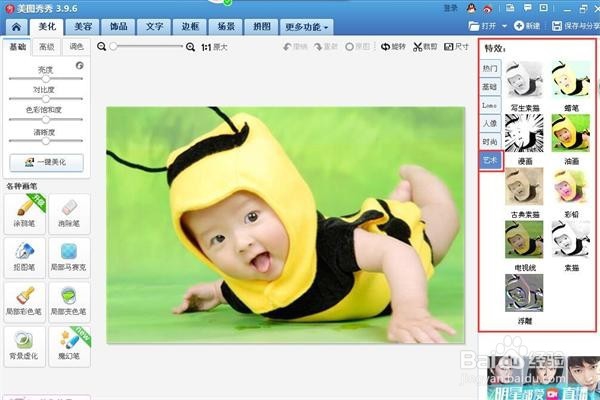Click the 一键美化 one-click beautify button
The height and width of the screenshot is (400, 600).
46,162
